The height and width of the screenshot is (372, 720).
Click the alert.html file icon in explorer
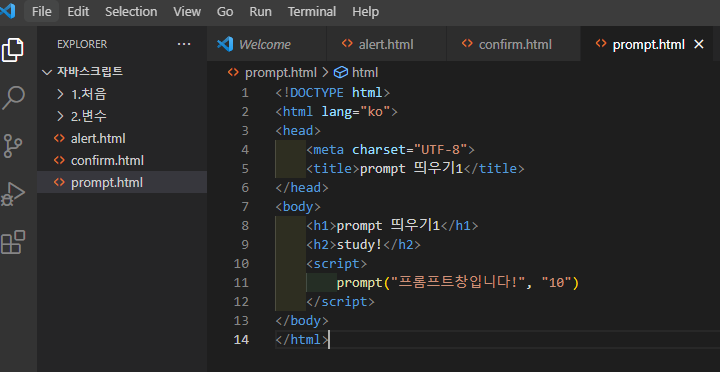pos(59,138)
